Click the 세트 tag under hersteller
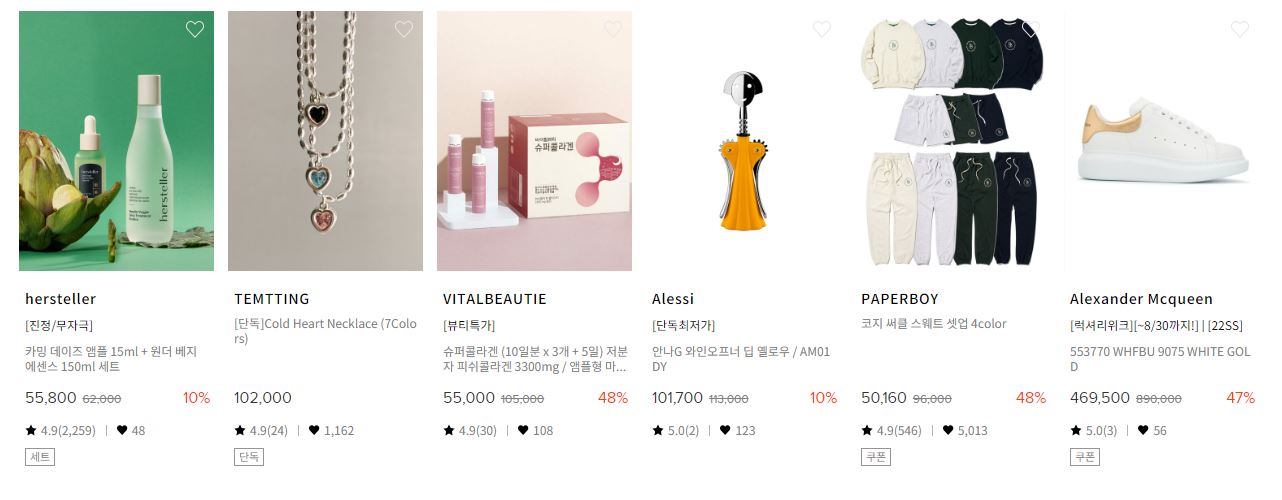Image resolution: width=1282 pixels, height=500 pixels. (x=40, y=457)
